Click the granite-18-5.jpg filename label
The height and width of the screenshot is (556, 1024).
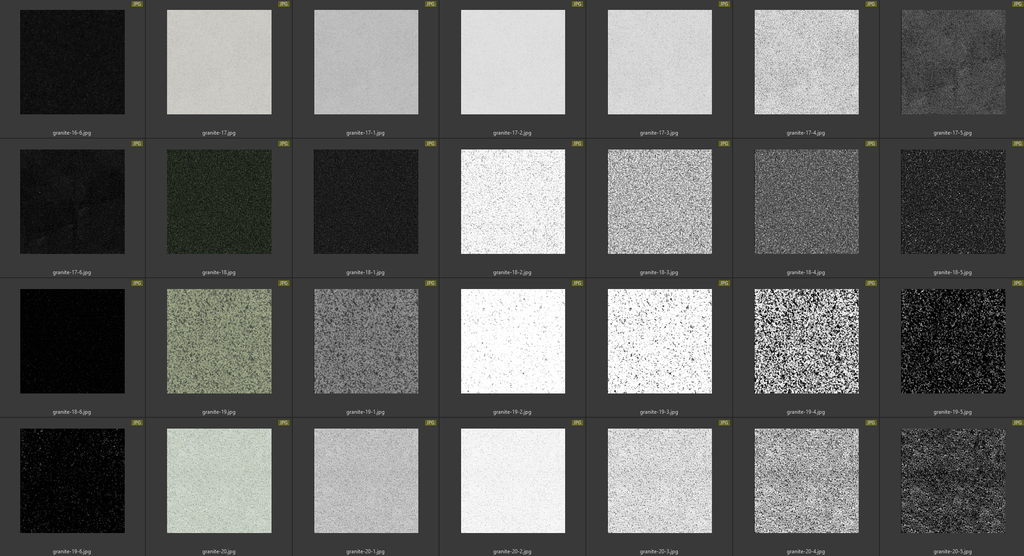click(953, 272)
